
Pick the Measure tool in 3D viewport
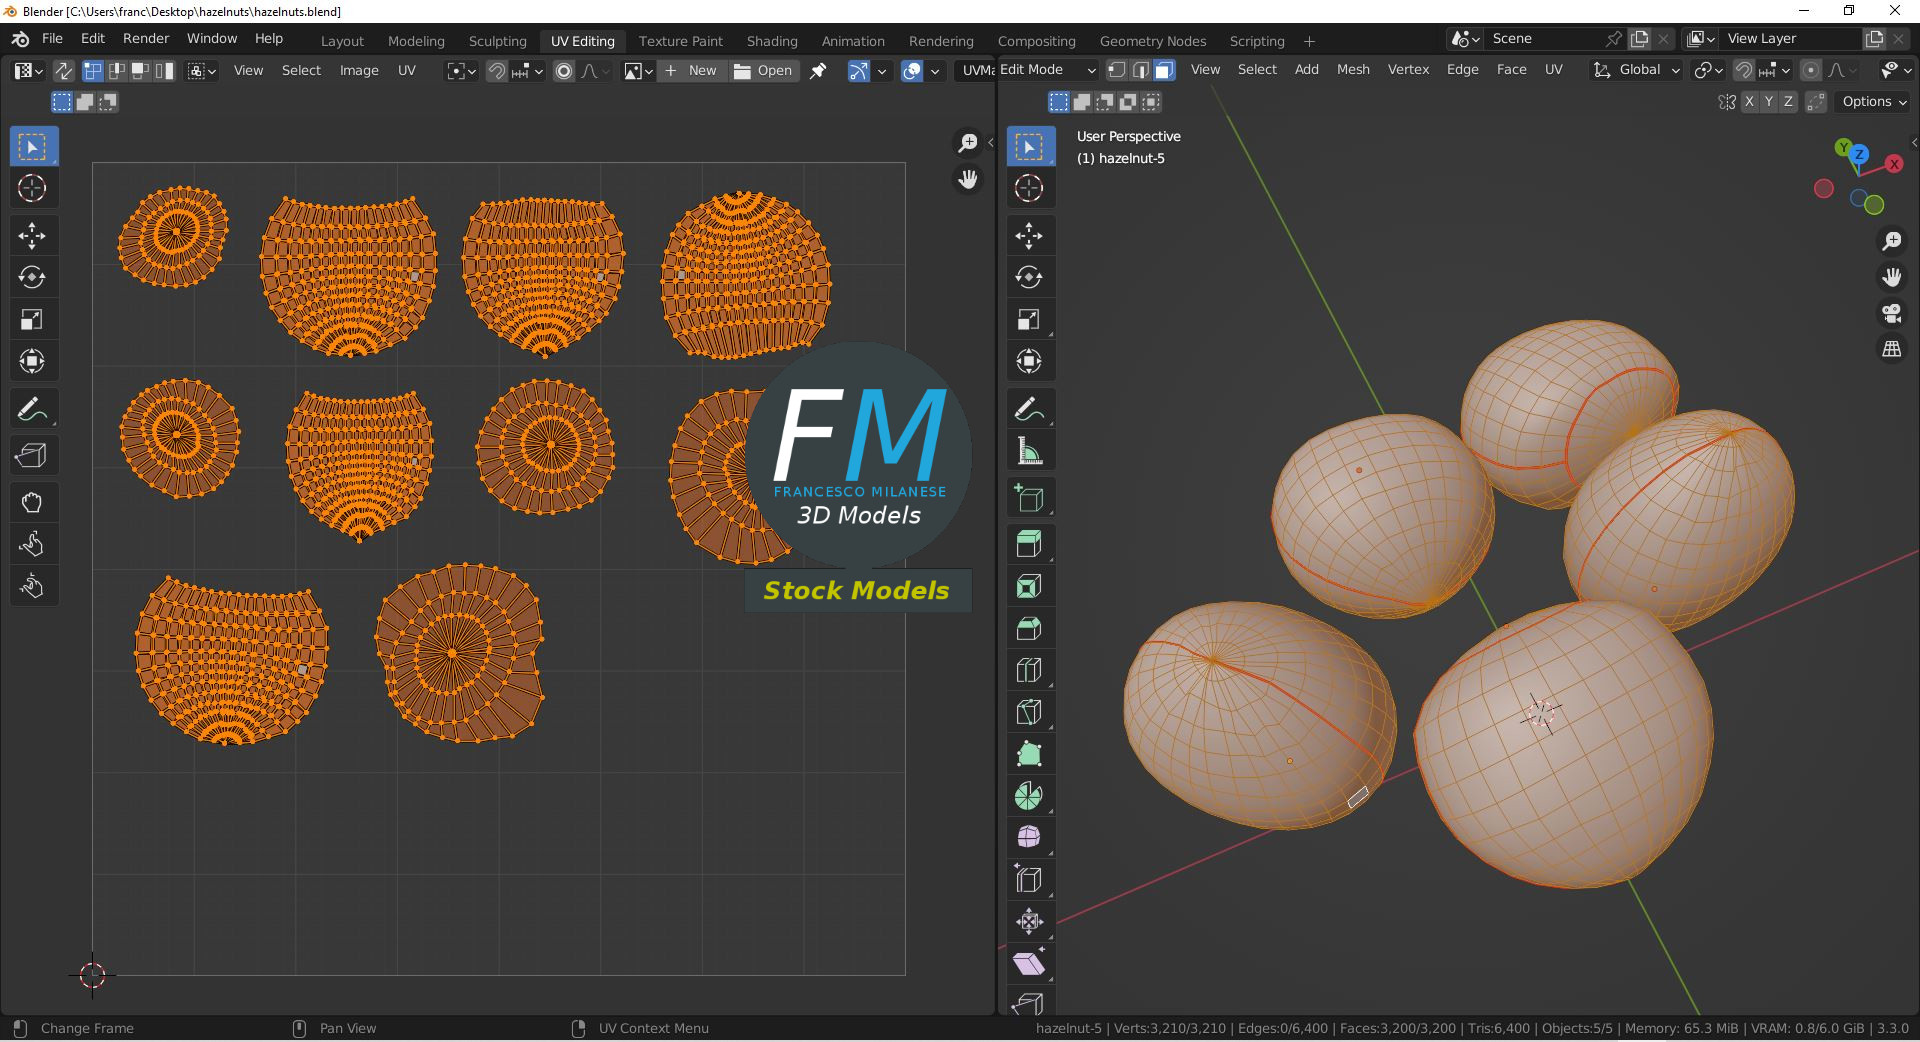click(x=1029, y=452)
